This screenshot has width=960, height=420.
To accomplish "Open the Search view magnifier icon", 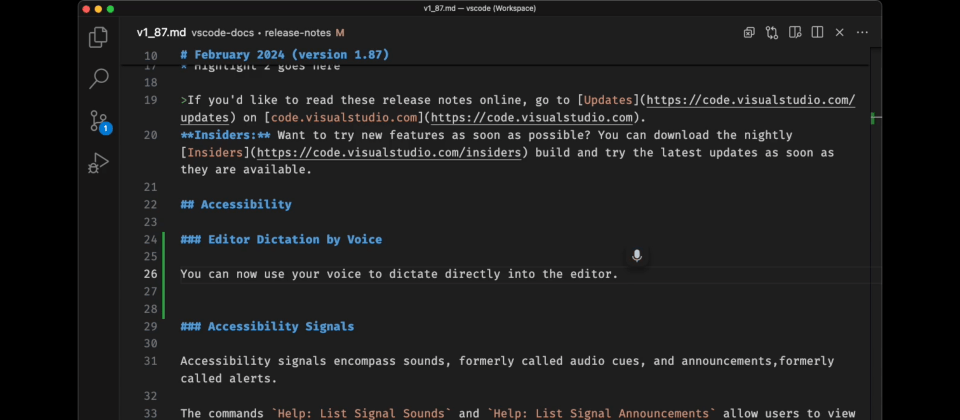I will [x=98, y=79].
